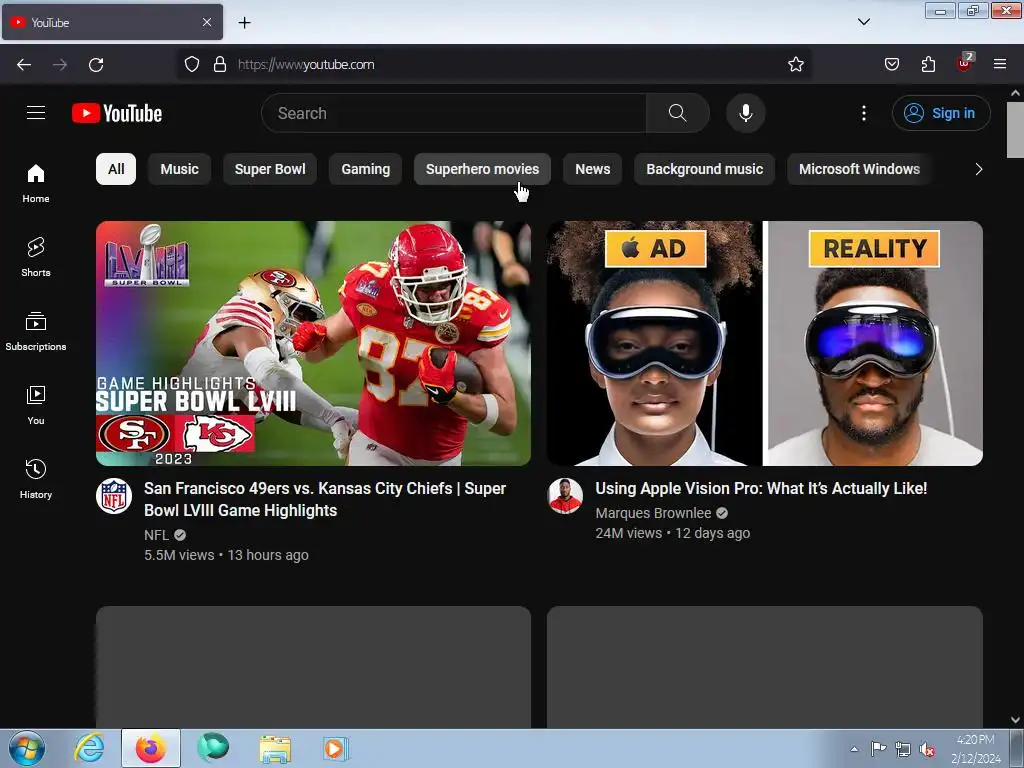Close the YouTube tab

(206, 22)
